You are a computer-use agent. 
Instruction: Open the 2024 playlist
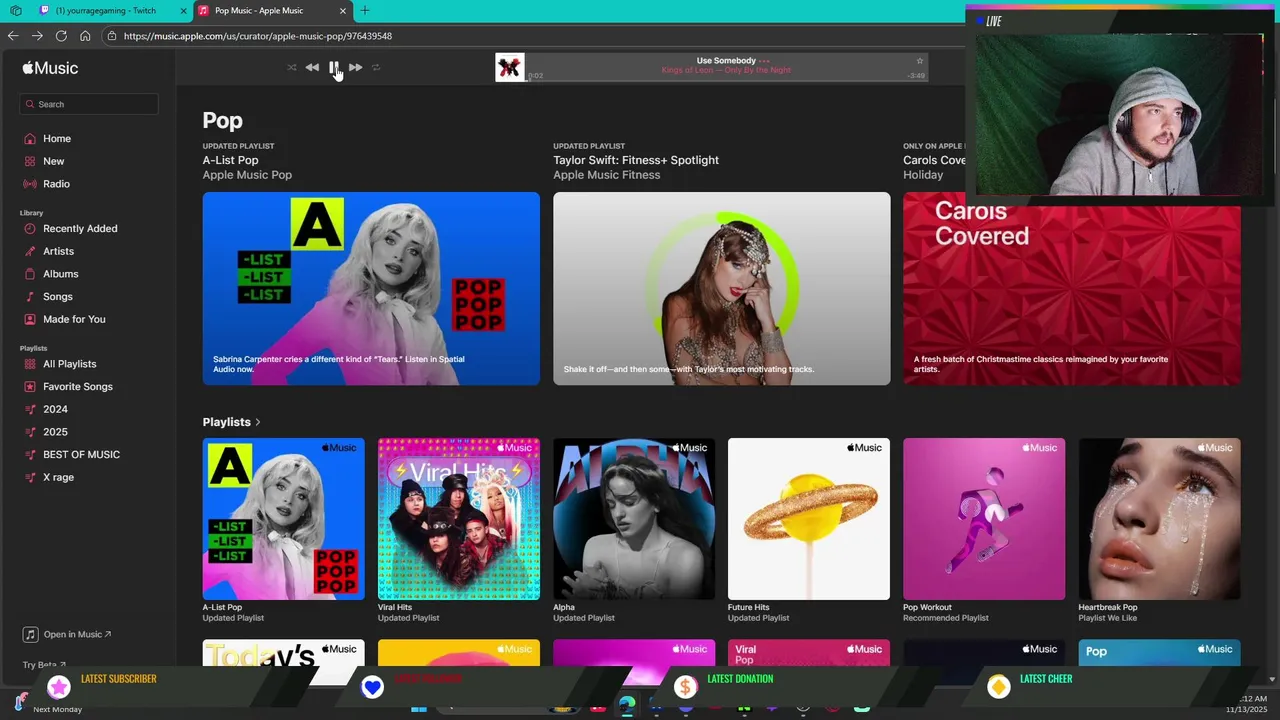point(55,409)
